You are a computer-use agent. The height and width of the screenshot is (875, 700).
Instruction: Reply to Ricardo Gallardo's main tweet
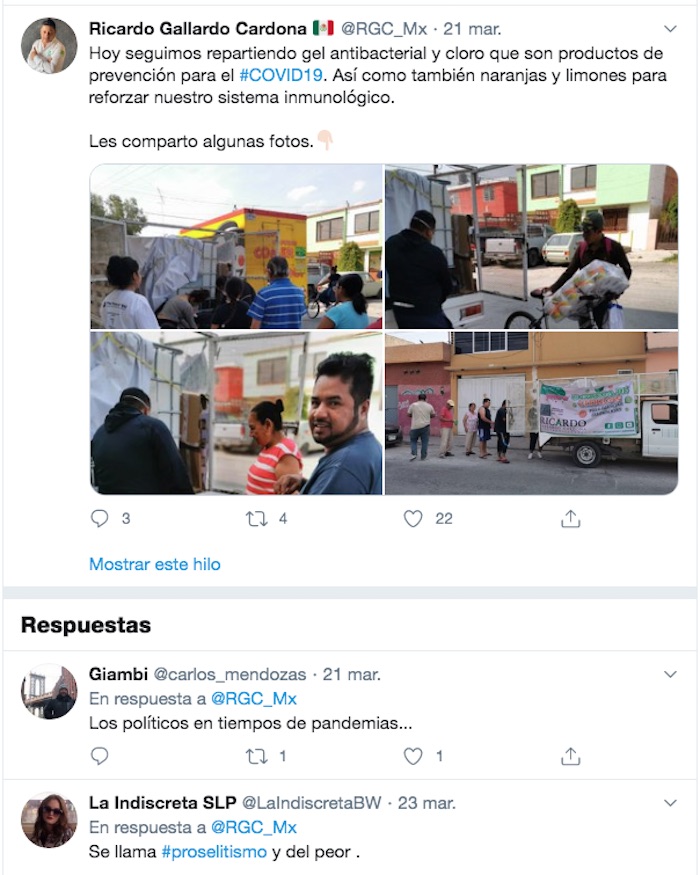coord(99,518)
